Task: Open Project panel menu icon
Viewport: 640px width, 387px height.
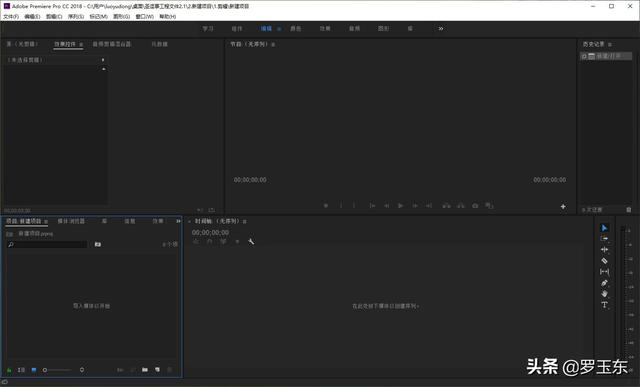Action: 46,221
